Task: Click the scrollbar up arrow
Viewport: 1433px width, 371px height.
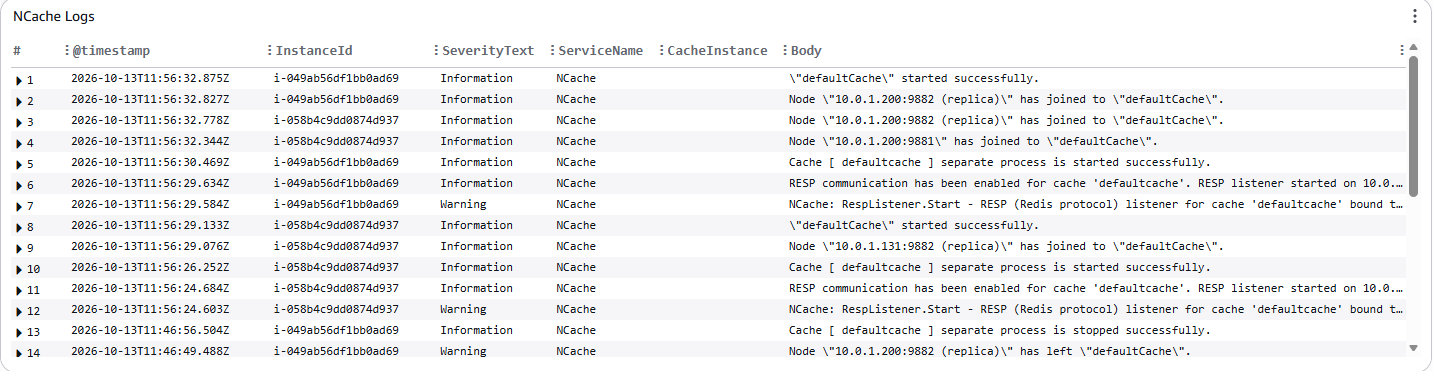Action: [1413, 48]
